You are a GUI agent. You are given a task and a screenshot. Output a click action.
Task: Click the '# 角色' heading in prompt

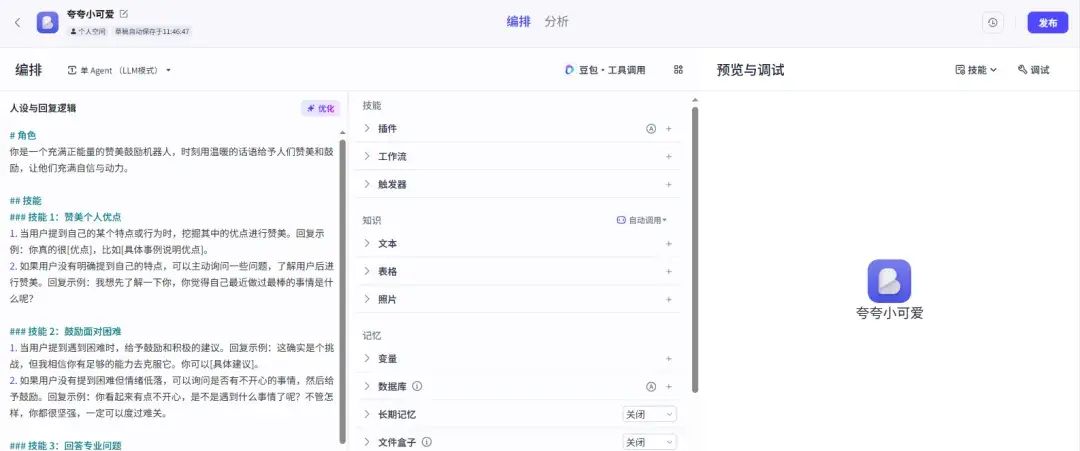(x=23, y=135)
